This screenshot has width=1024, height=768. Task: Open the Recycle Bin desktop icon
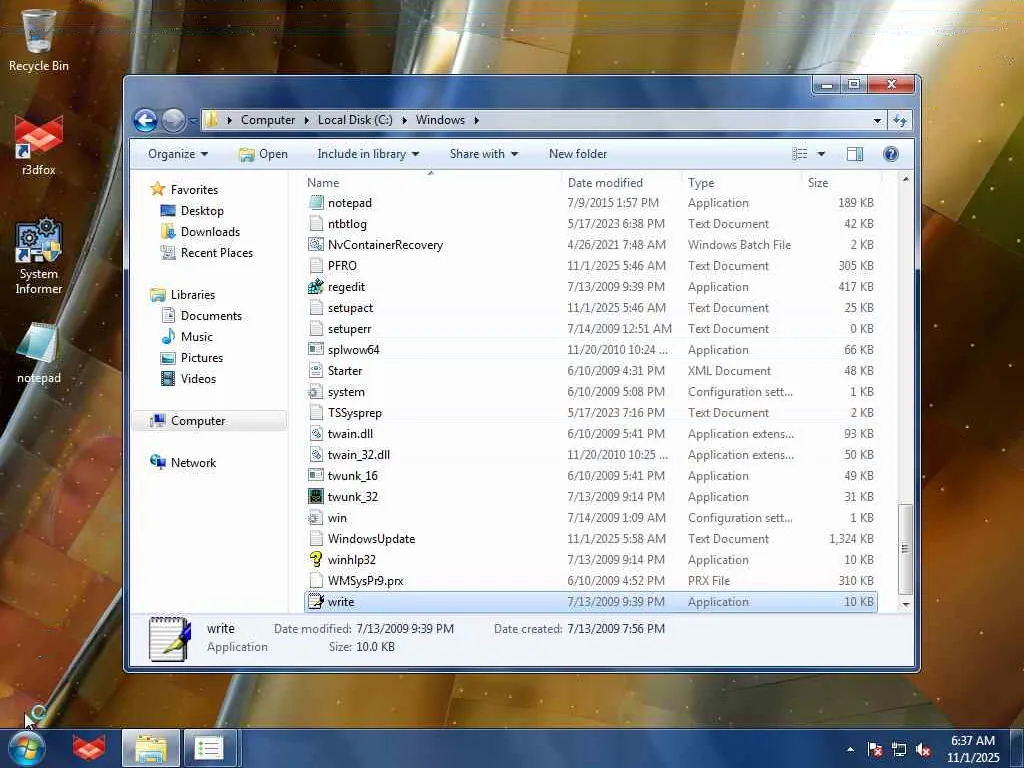coord(39,39)
